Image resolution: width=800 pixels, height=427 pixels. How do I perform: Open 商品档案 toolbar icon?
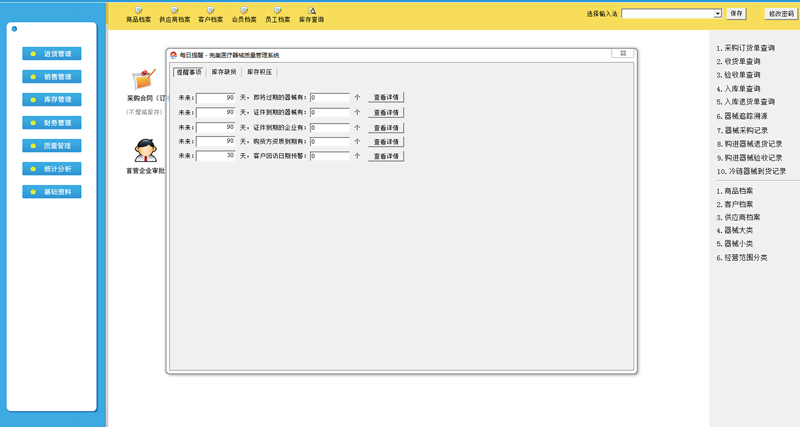tap(139, 11)
